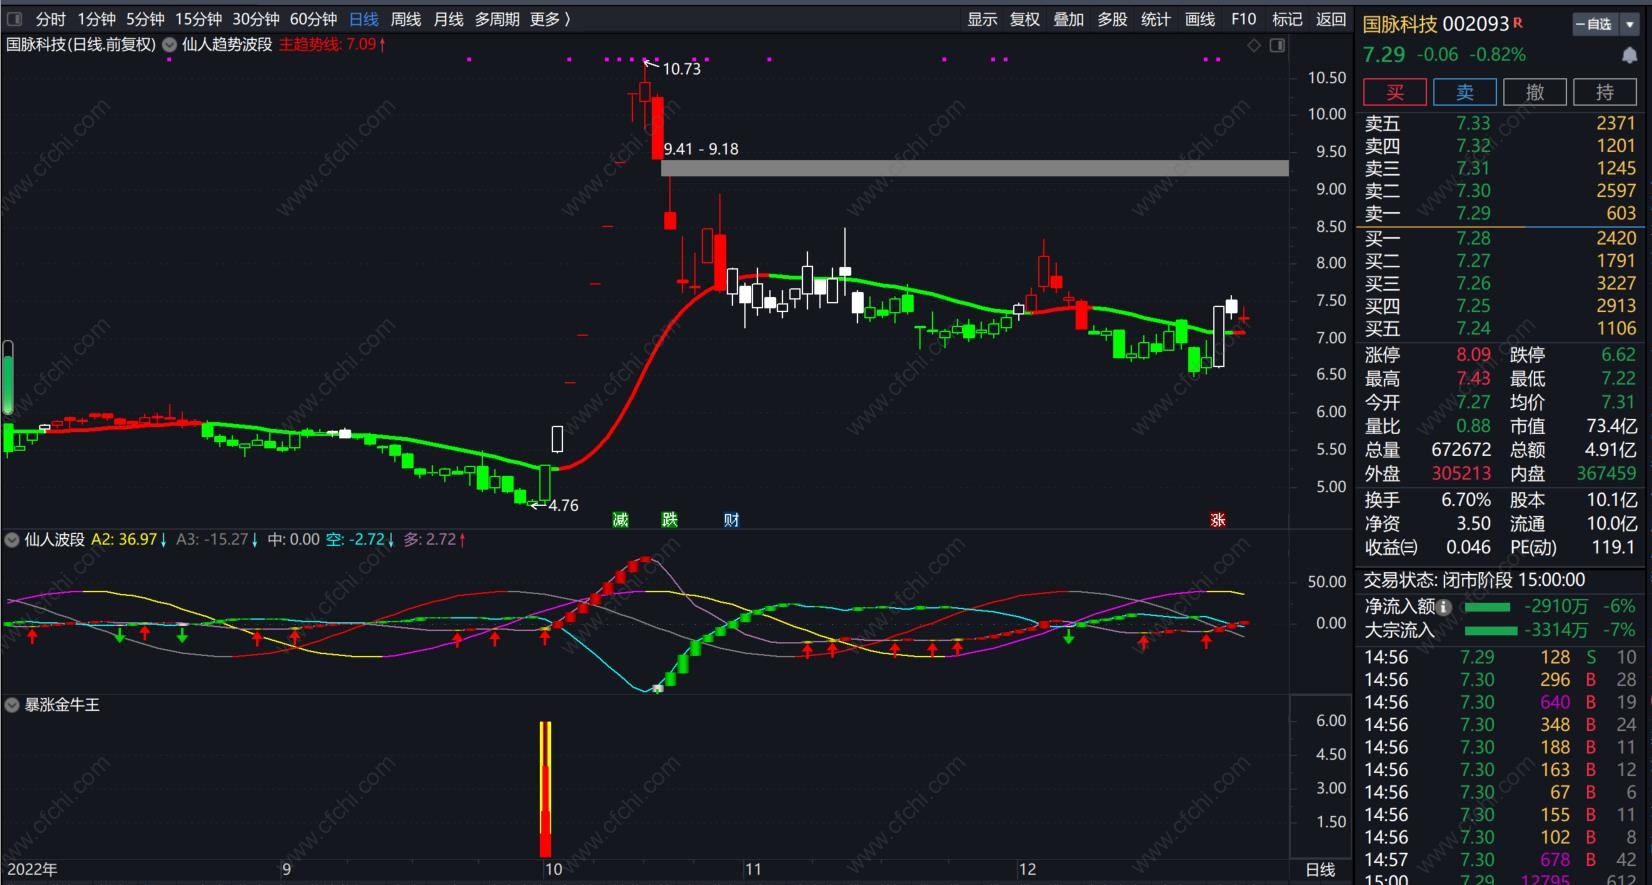Image resolution: width=1652 pixels, height=885 pixels.
Task: Click the green 跌 event marker
Action: pyautogui.click(x=669, y=519)
